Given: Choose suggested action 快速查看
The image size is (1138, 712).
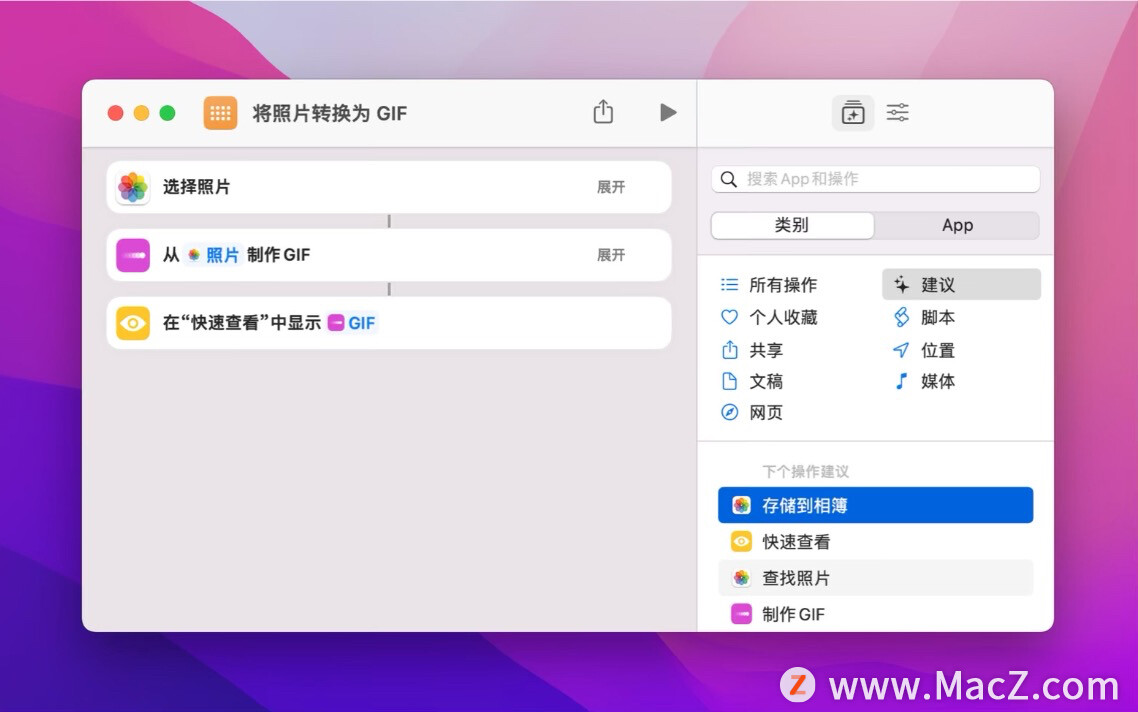Looking at the screenshot, I should pos(875,541).
